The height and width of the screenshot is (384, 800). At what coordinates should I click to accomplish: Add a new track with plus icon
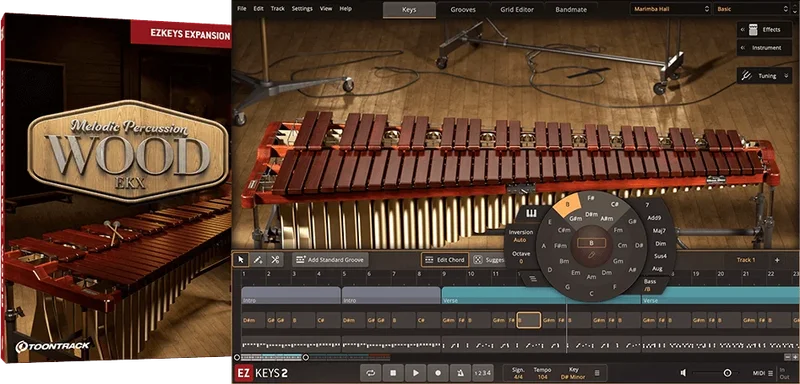tap(777, 260)
